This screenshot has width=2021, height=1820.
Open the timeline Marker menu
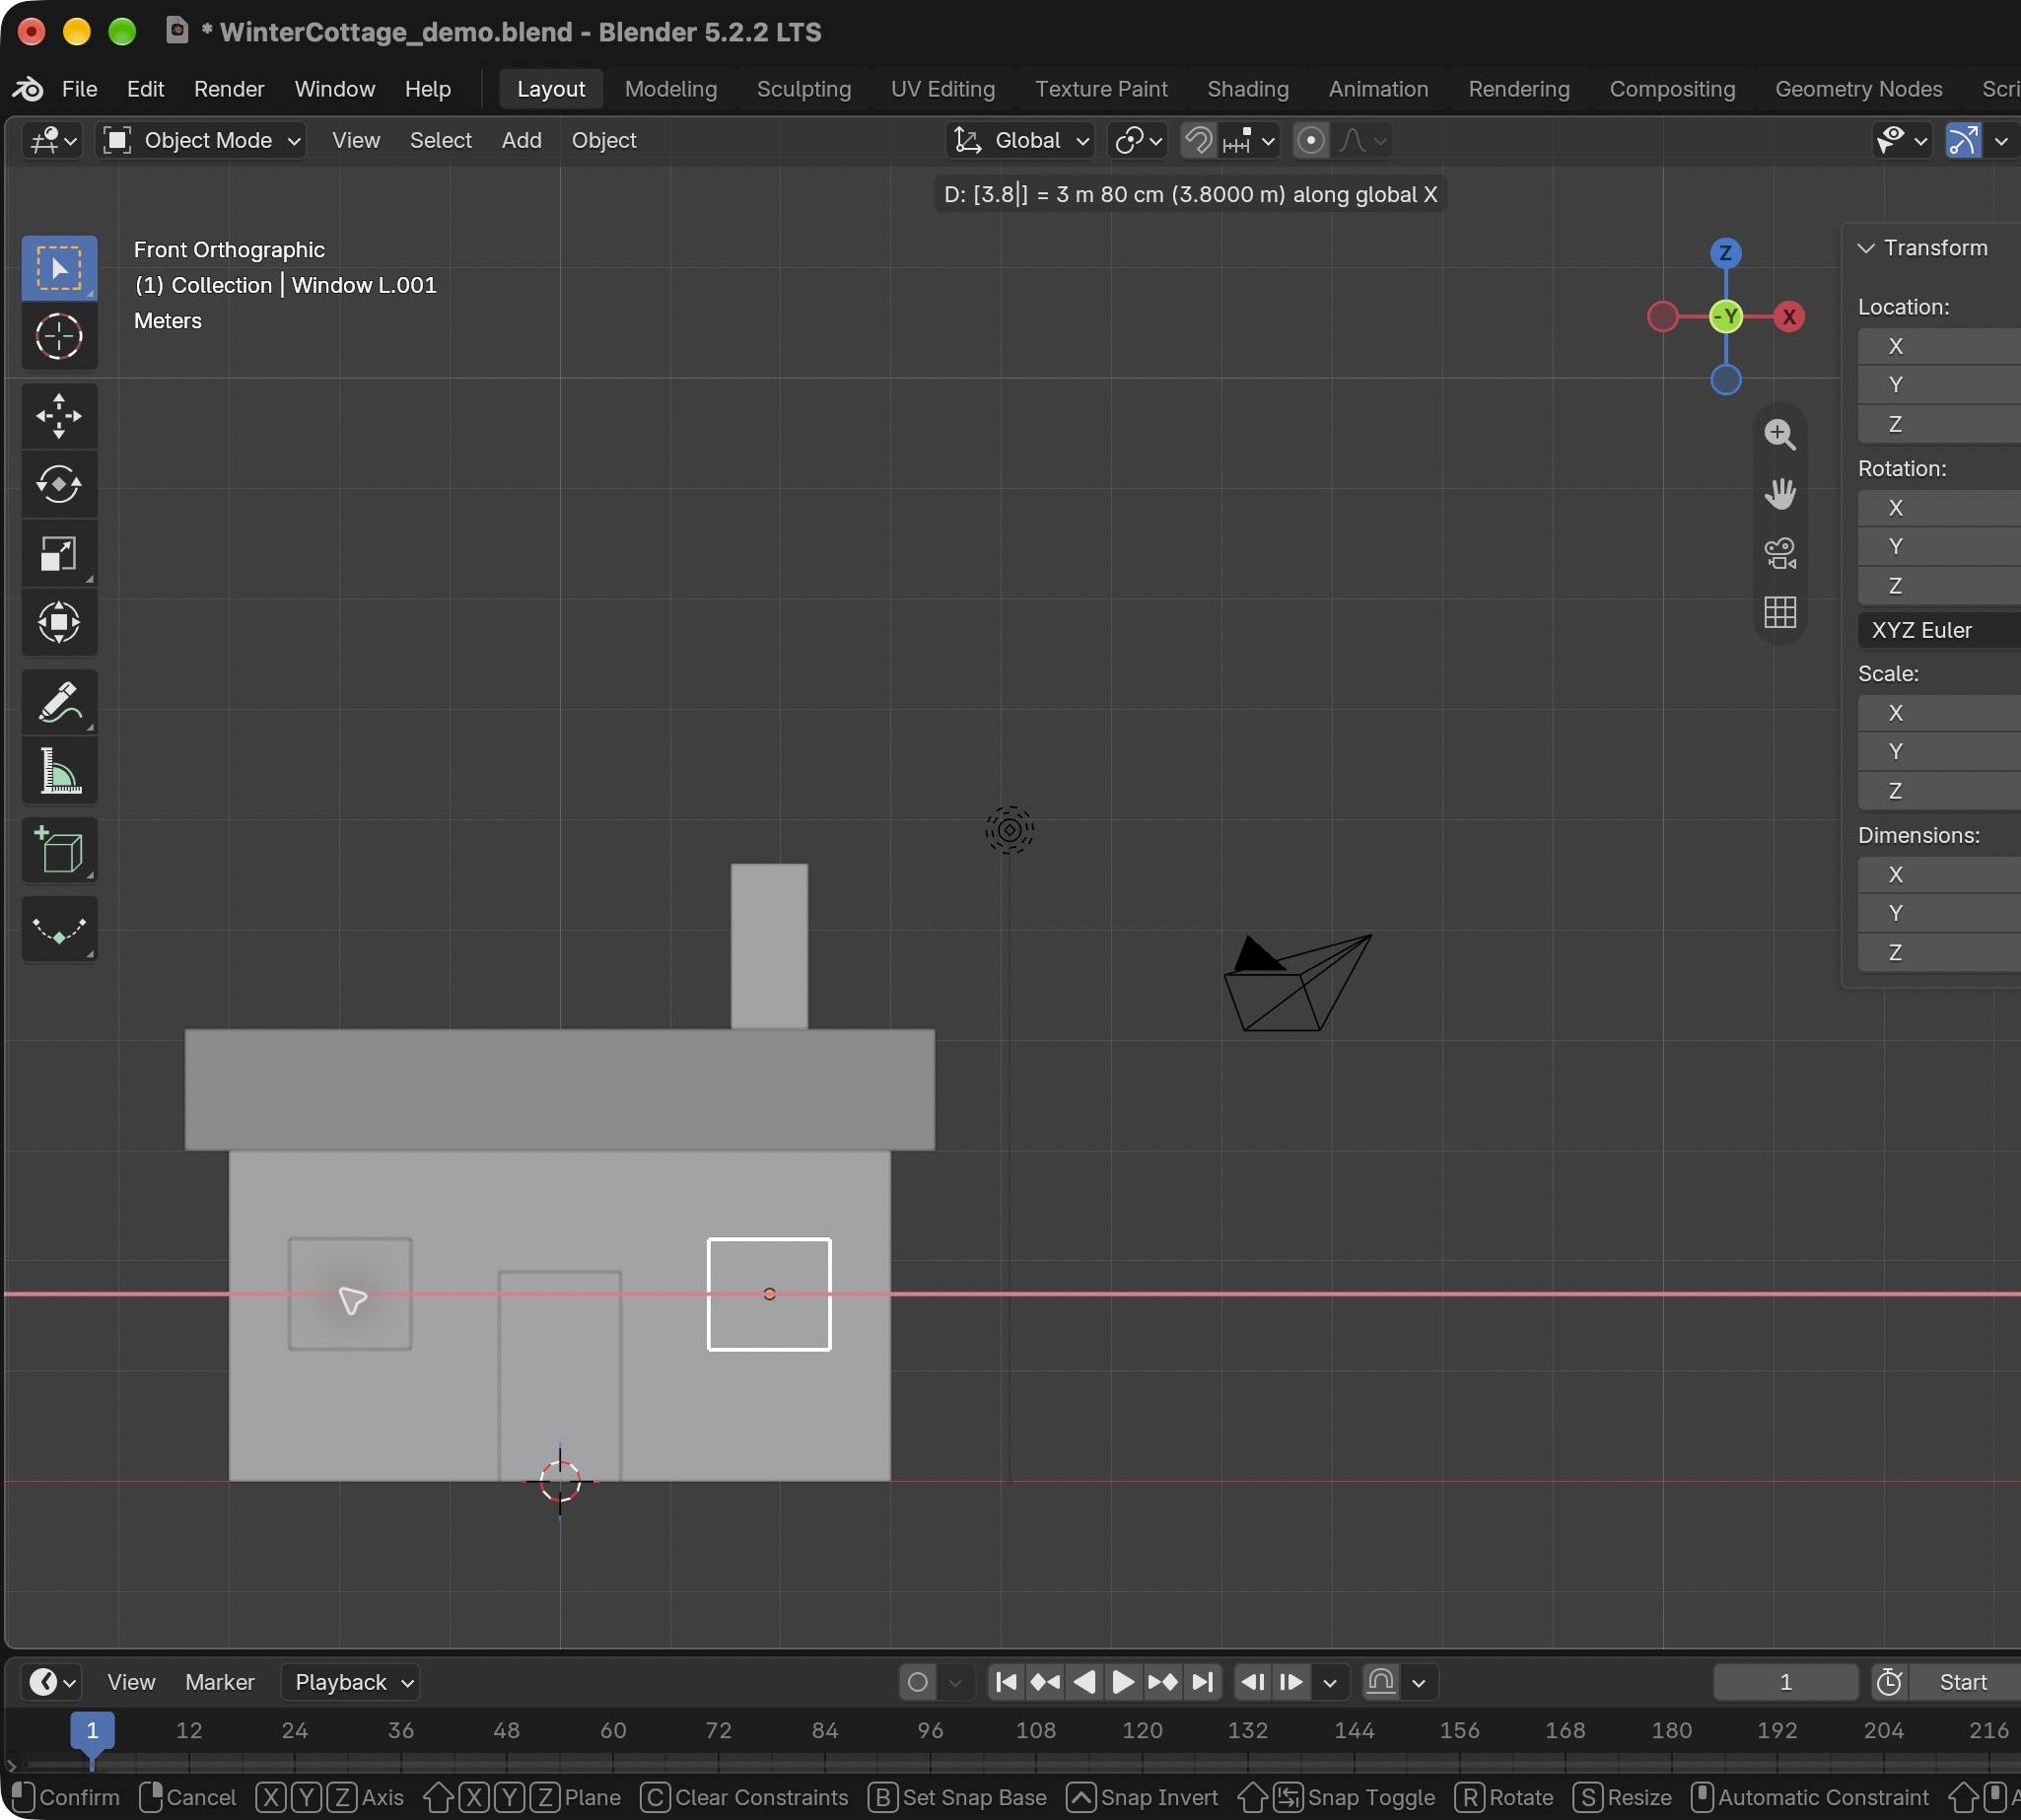(220, 1682)
